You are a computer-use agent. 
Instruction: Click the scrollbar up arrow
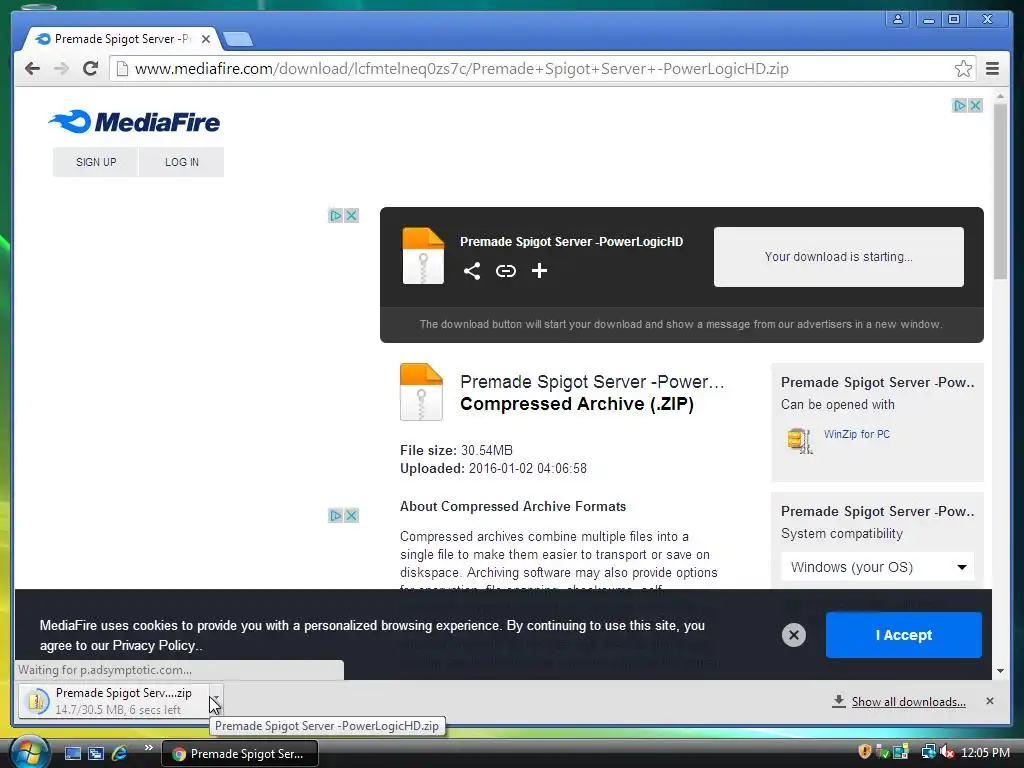point(1000,97)
